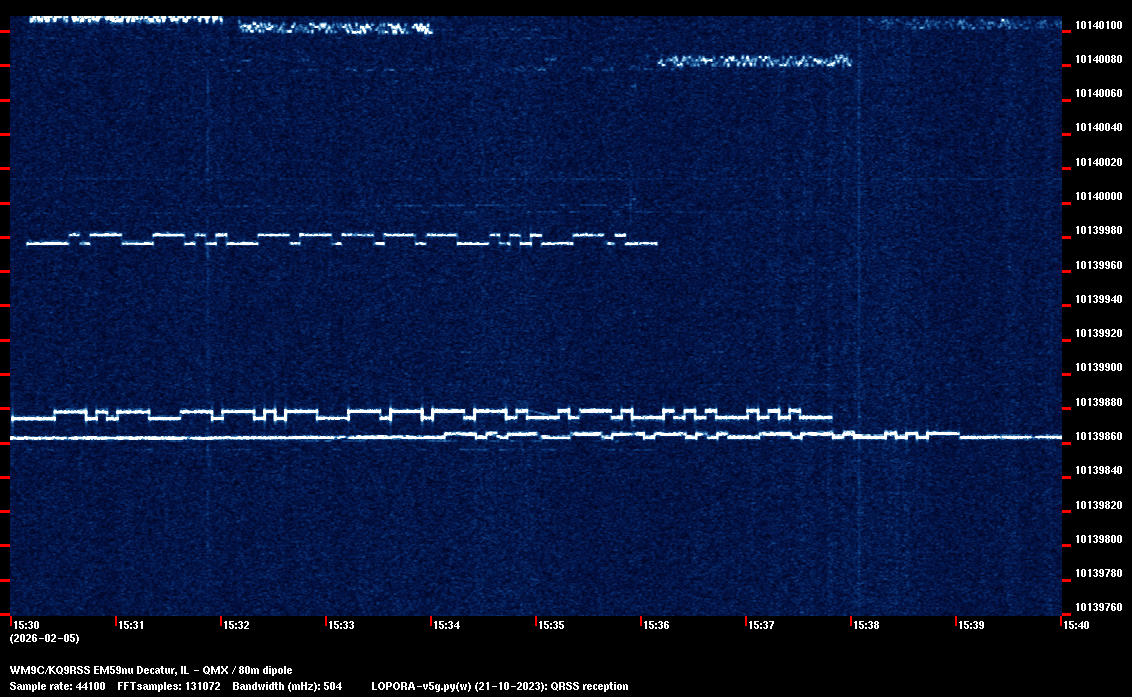This screenshot has width=1132, height=697.
Task: Click the 15:33 time axis label
Action: click(341, 625)
